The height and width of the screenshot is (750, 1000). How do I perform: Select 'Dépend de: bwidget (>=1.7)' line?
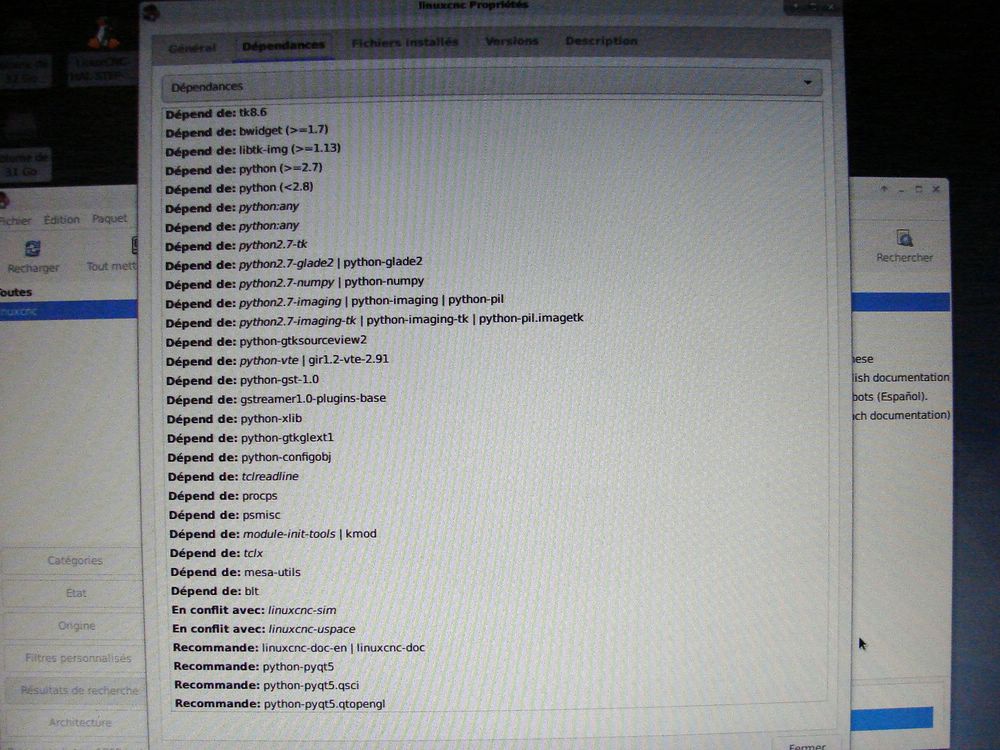point(247,131)
